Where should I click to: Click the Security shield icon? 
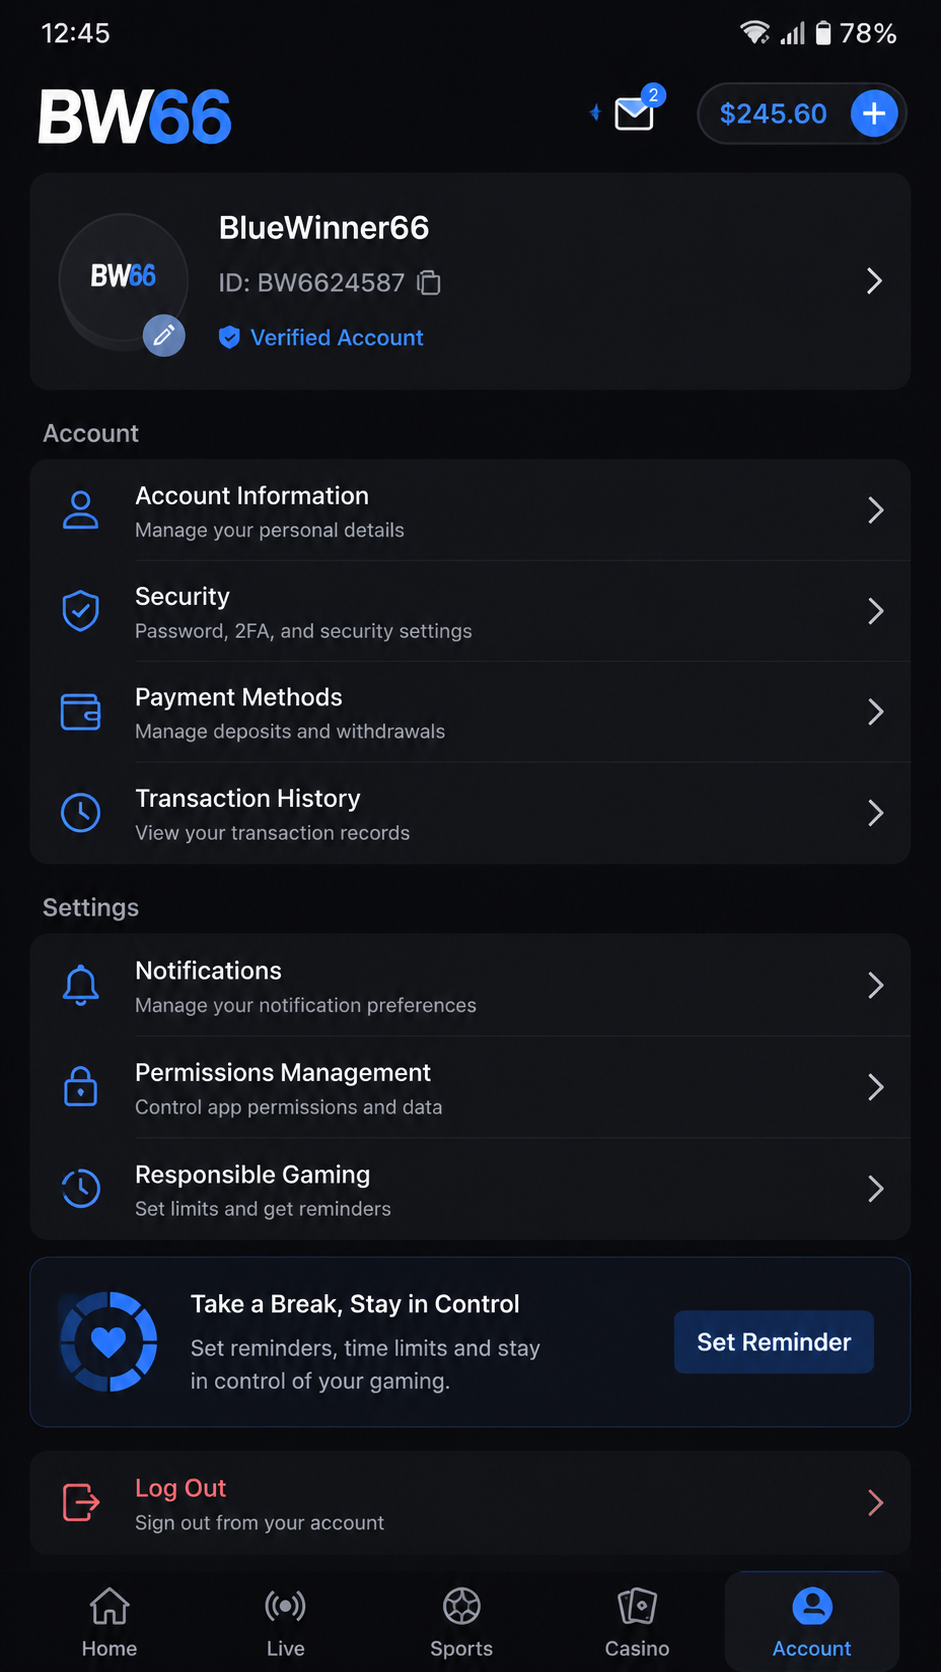(81, 611)
